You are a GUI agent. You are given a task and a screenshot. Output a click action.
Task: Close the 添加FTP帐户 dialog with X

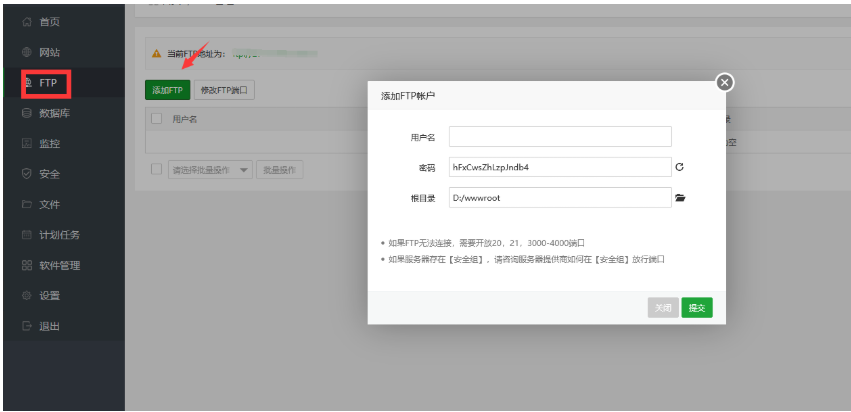pyautogui.click(x=725, y=83)
